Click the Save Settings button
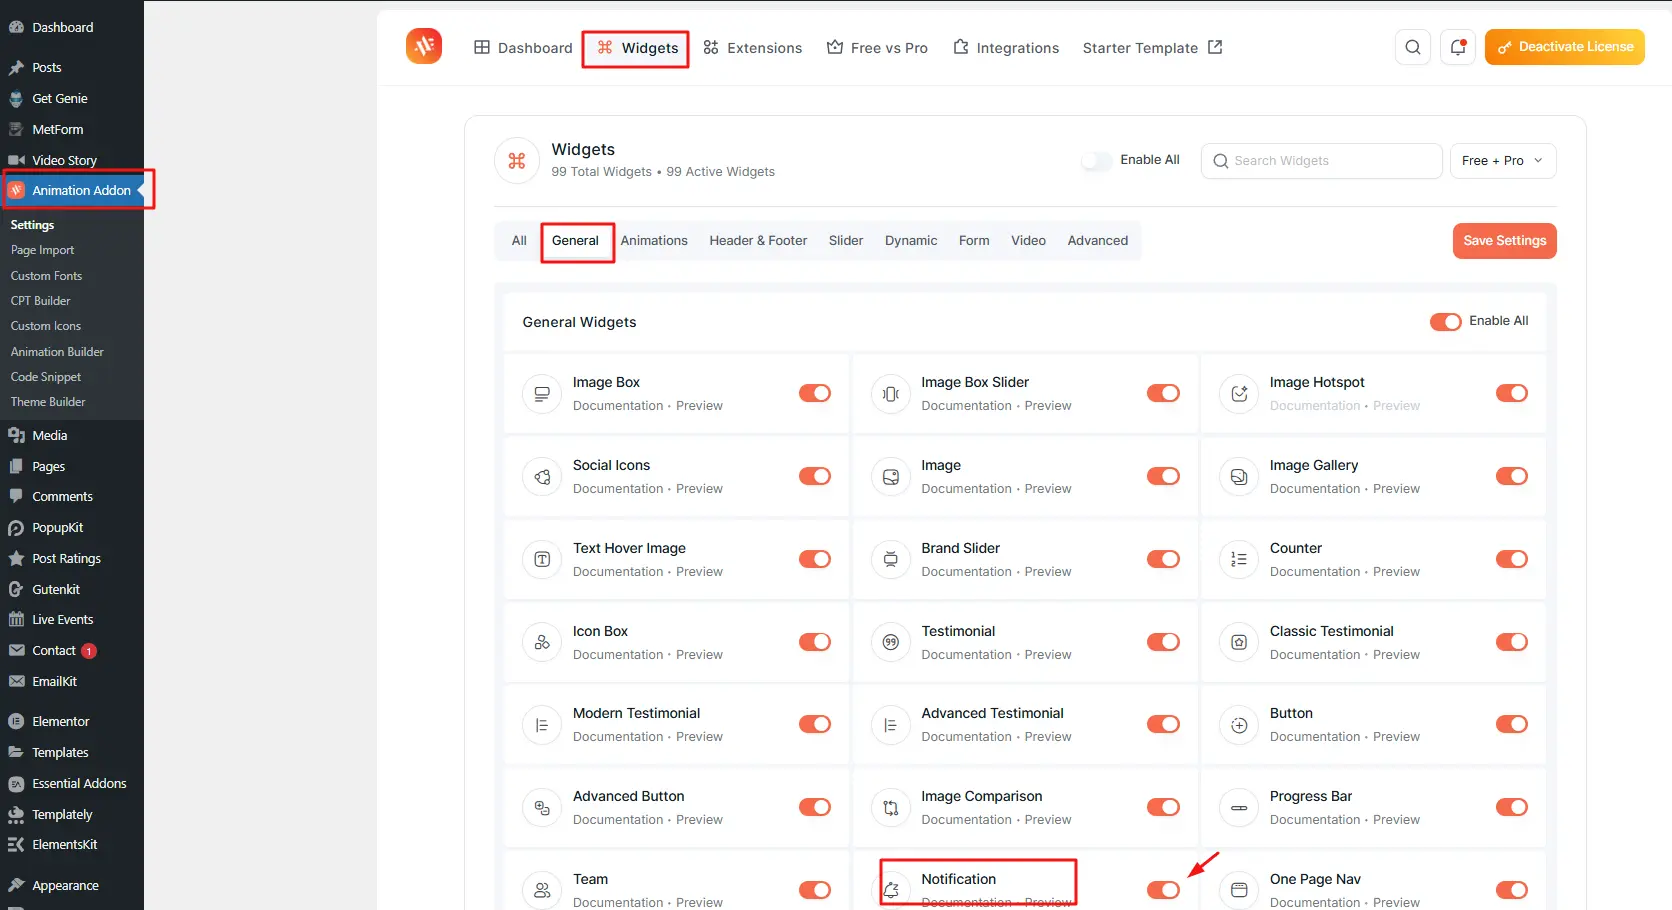The width and height of the screenshot is (1672, 910). (1504, 241)
